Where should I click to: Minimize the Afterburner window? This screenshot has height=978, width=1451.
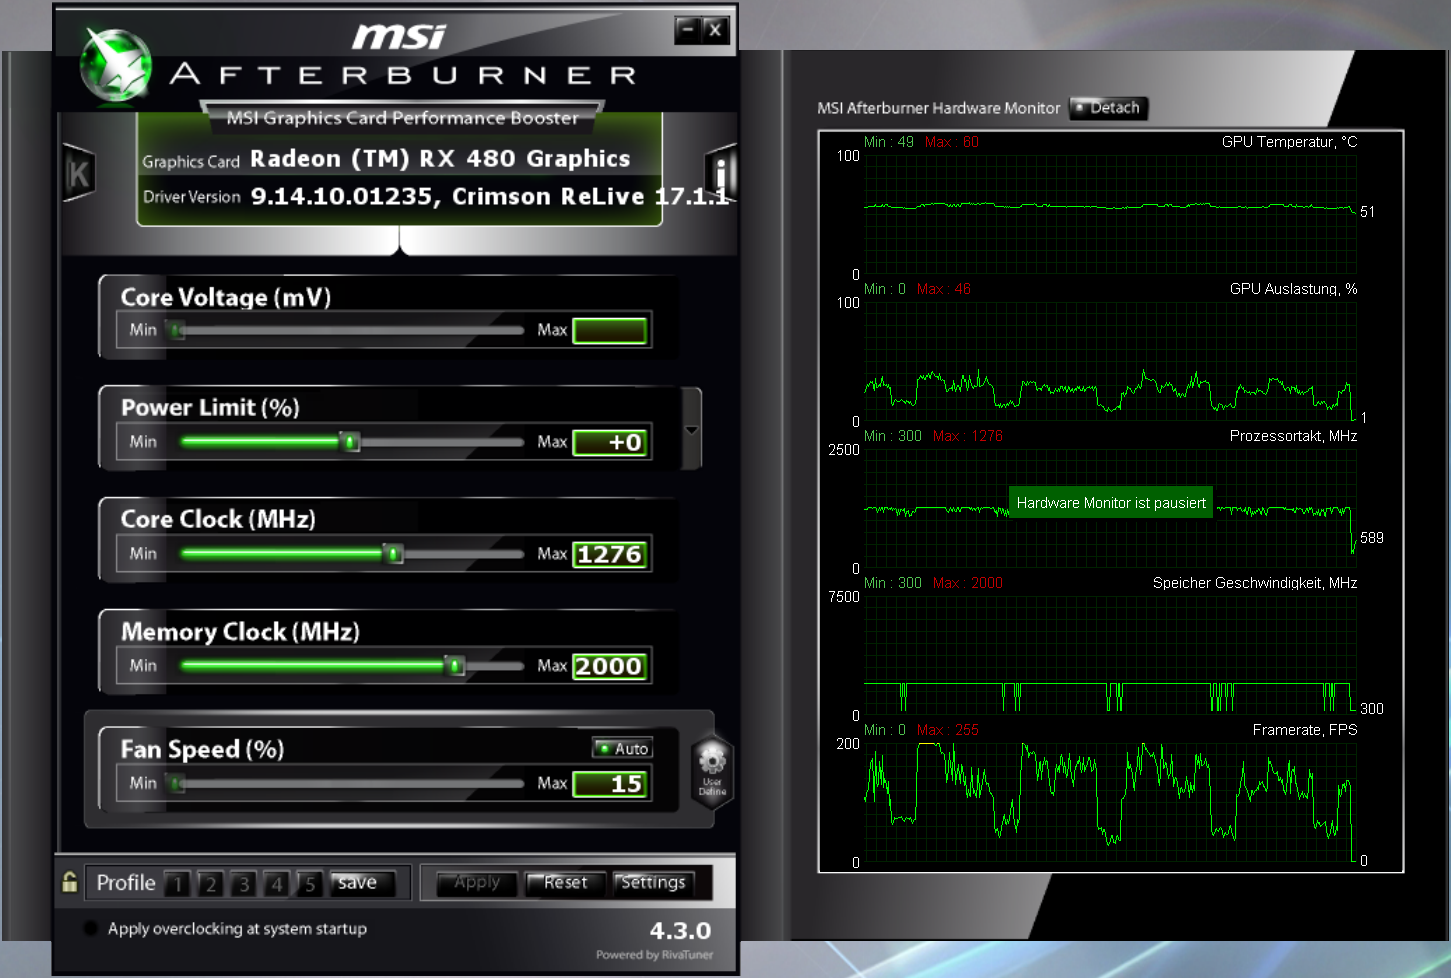click(x=687, y=30)
